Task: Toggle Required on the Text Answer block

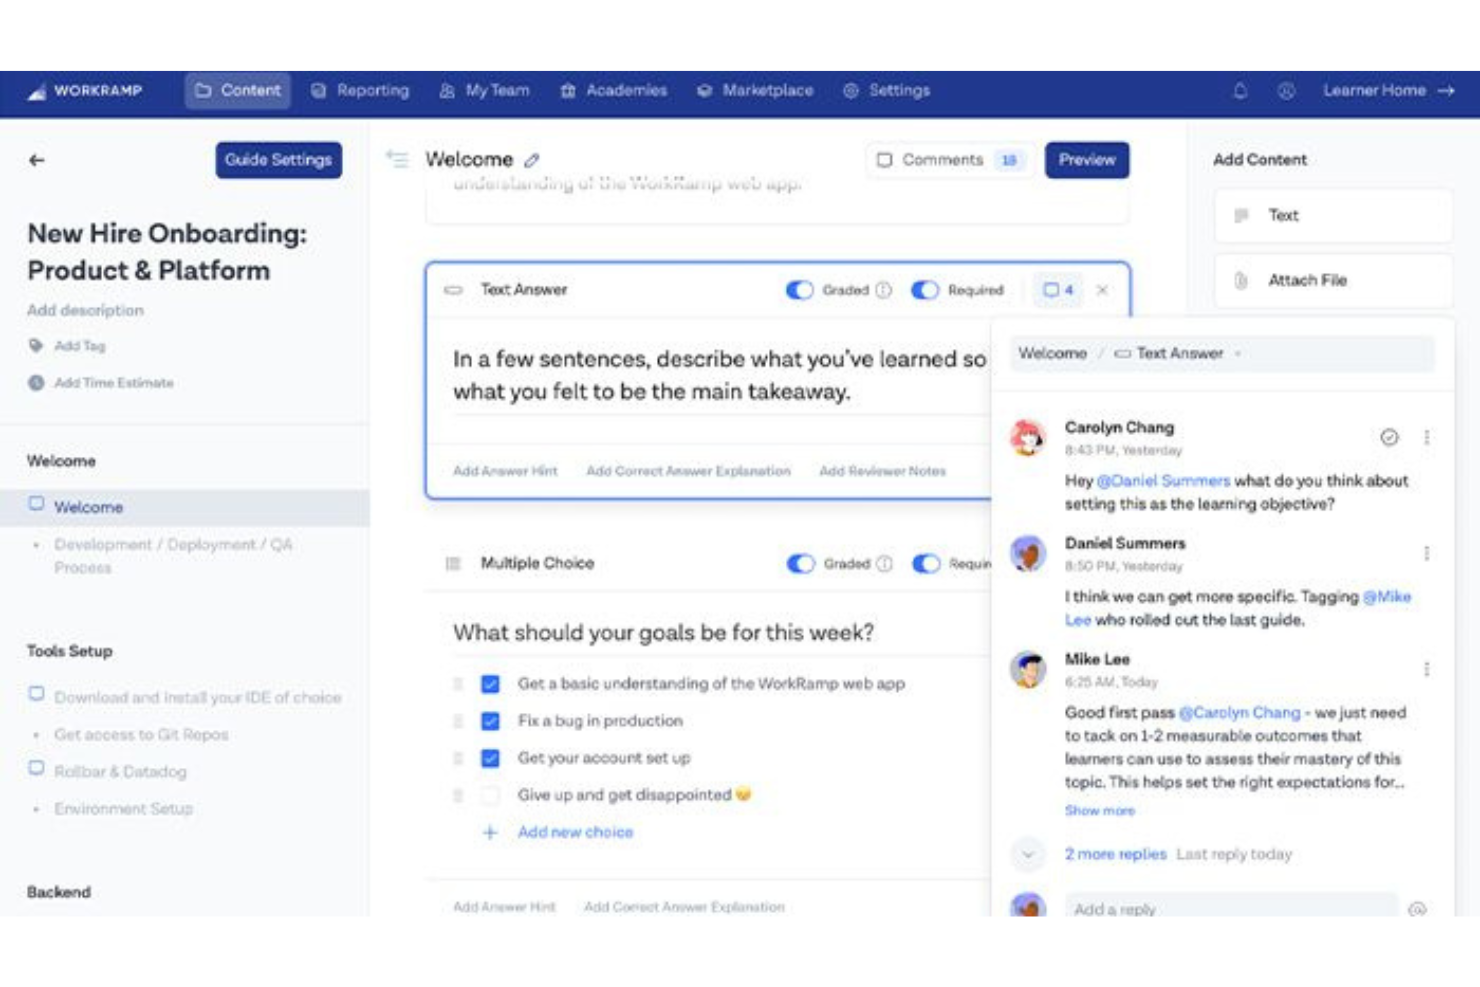Action: (x=925, y=290)
